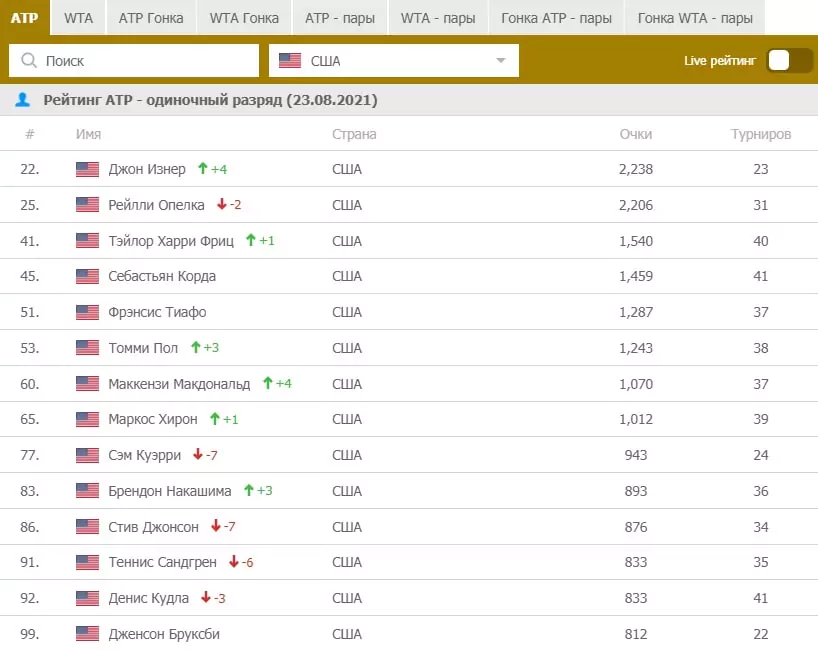Click the flag next to Рейлли Опелка
This screenshot has width=818, height=650.
87,204
